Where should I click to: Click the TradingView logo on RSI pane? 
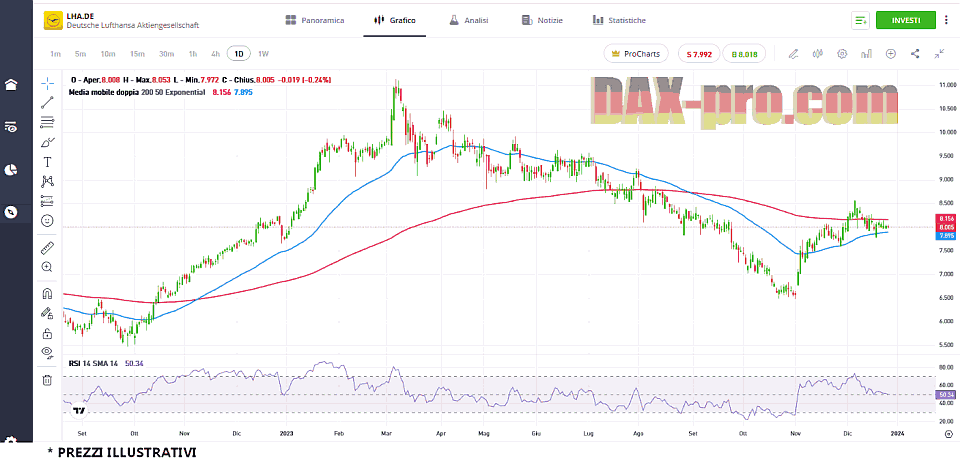coord(78,411)
